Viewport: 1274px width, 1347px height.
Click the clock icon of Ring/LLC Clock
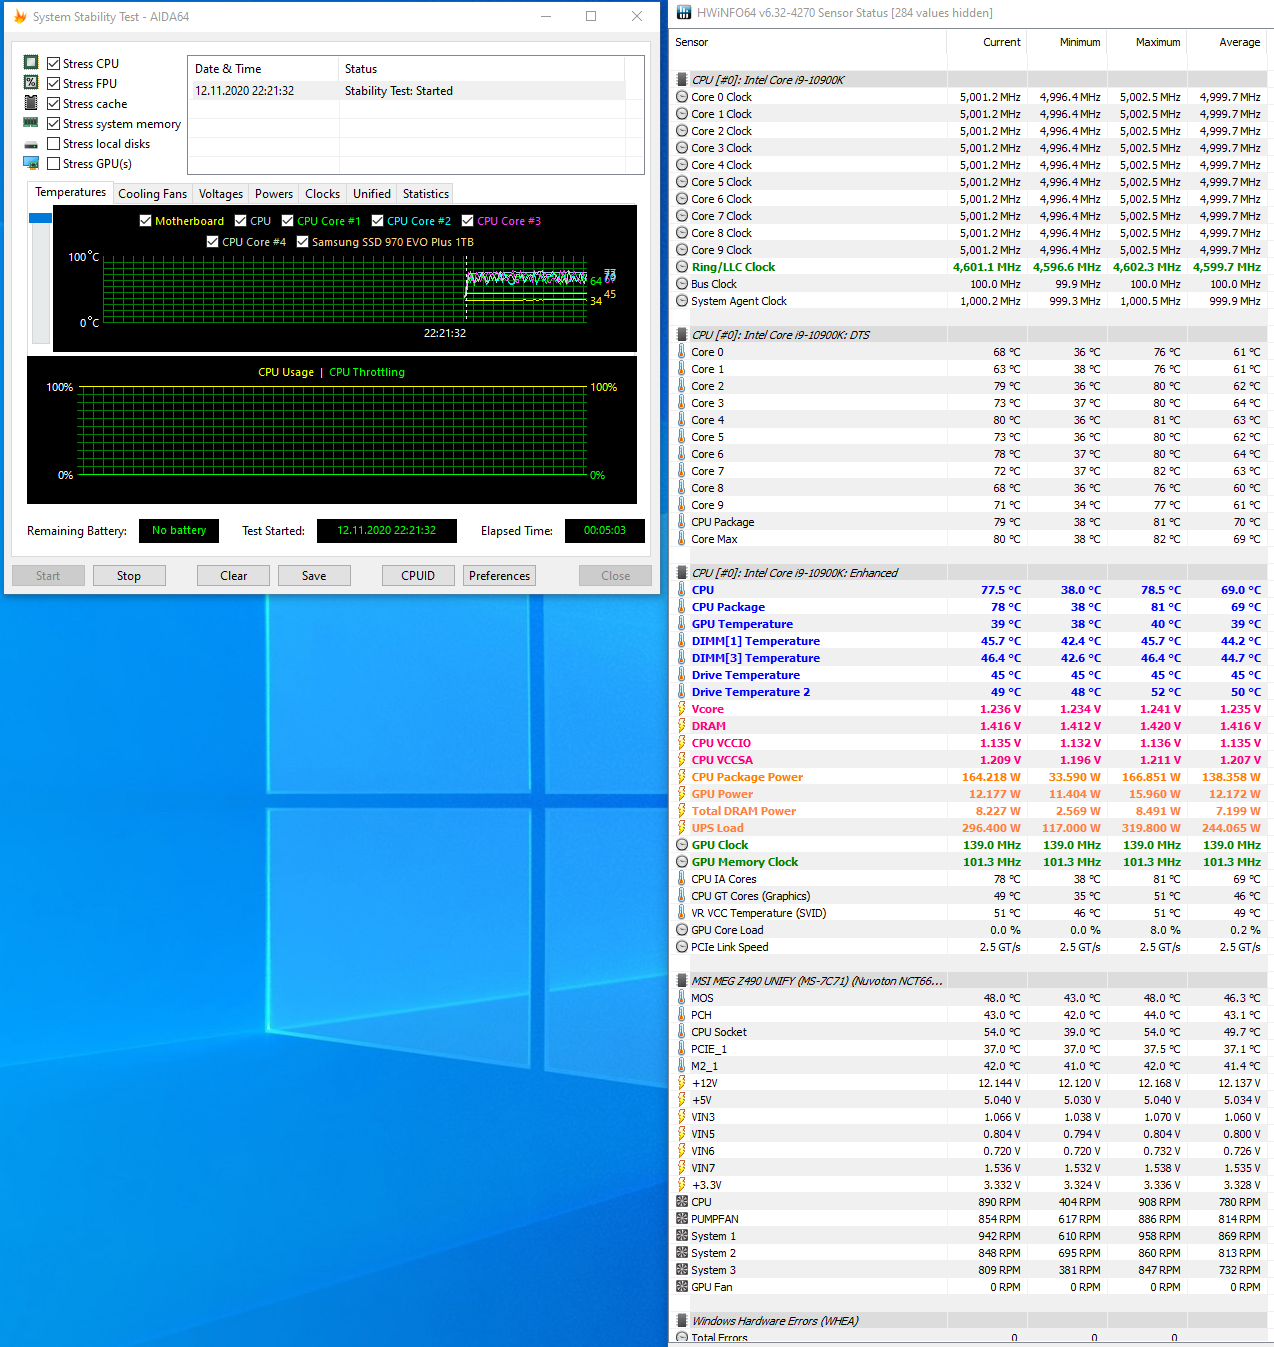point(682,267)
